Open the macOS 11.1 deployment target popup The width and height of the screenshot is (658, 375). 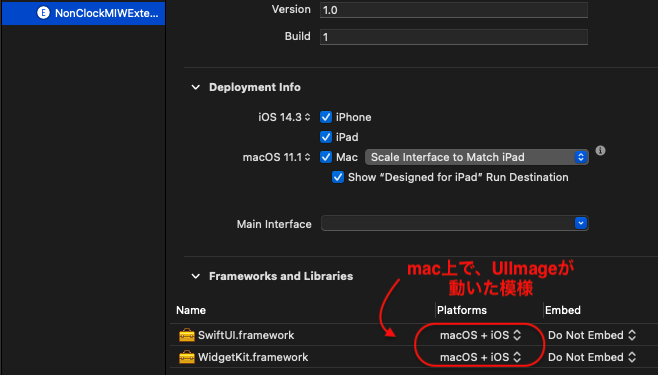pyautogui.click(x=277, y=157)
